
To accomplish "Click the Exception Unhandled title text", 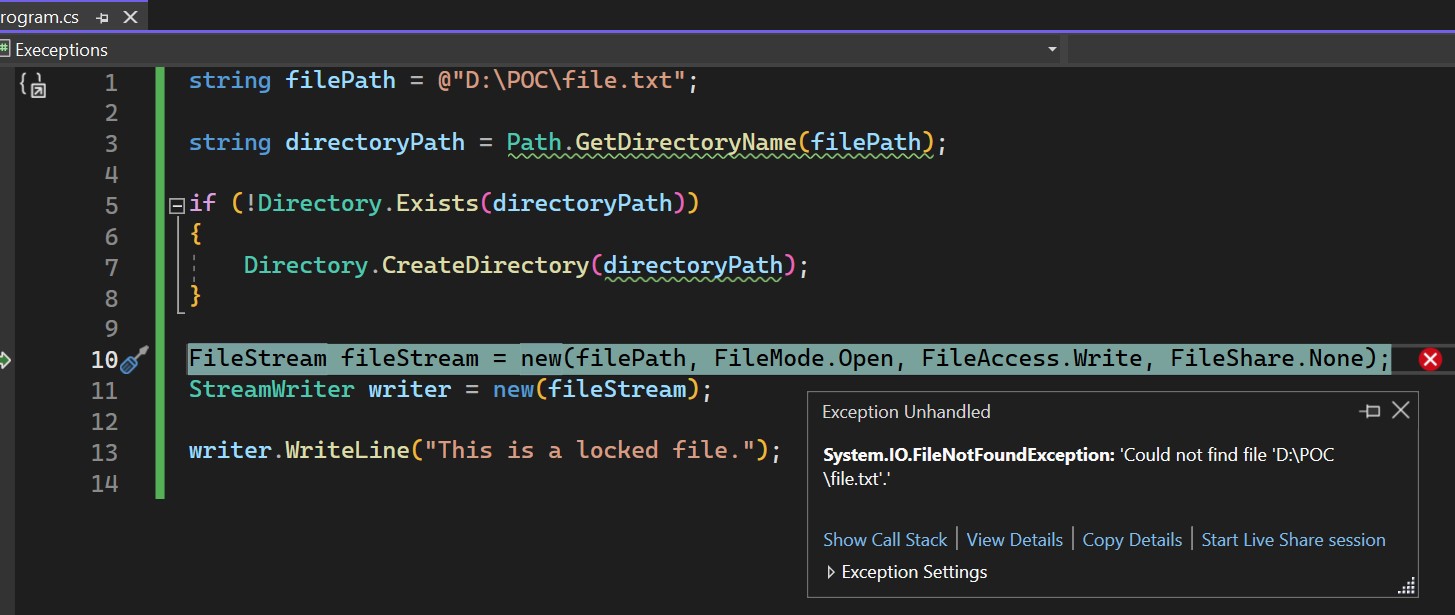I will tap(906, 412).
